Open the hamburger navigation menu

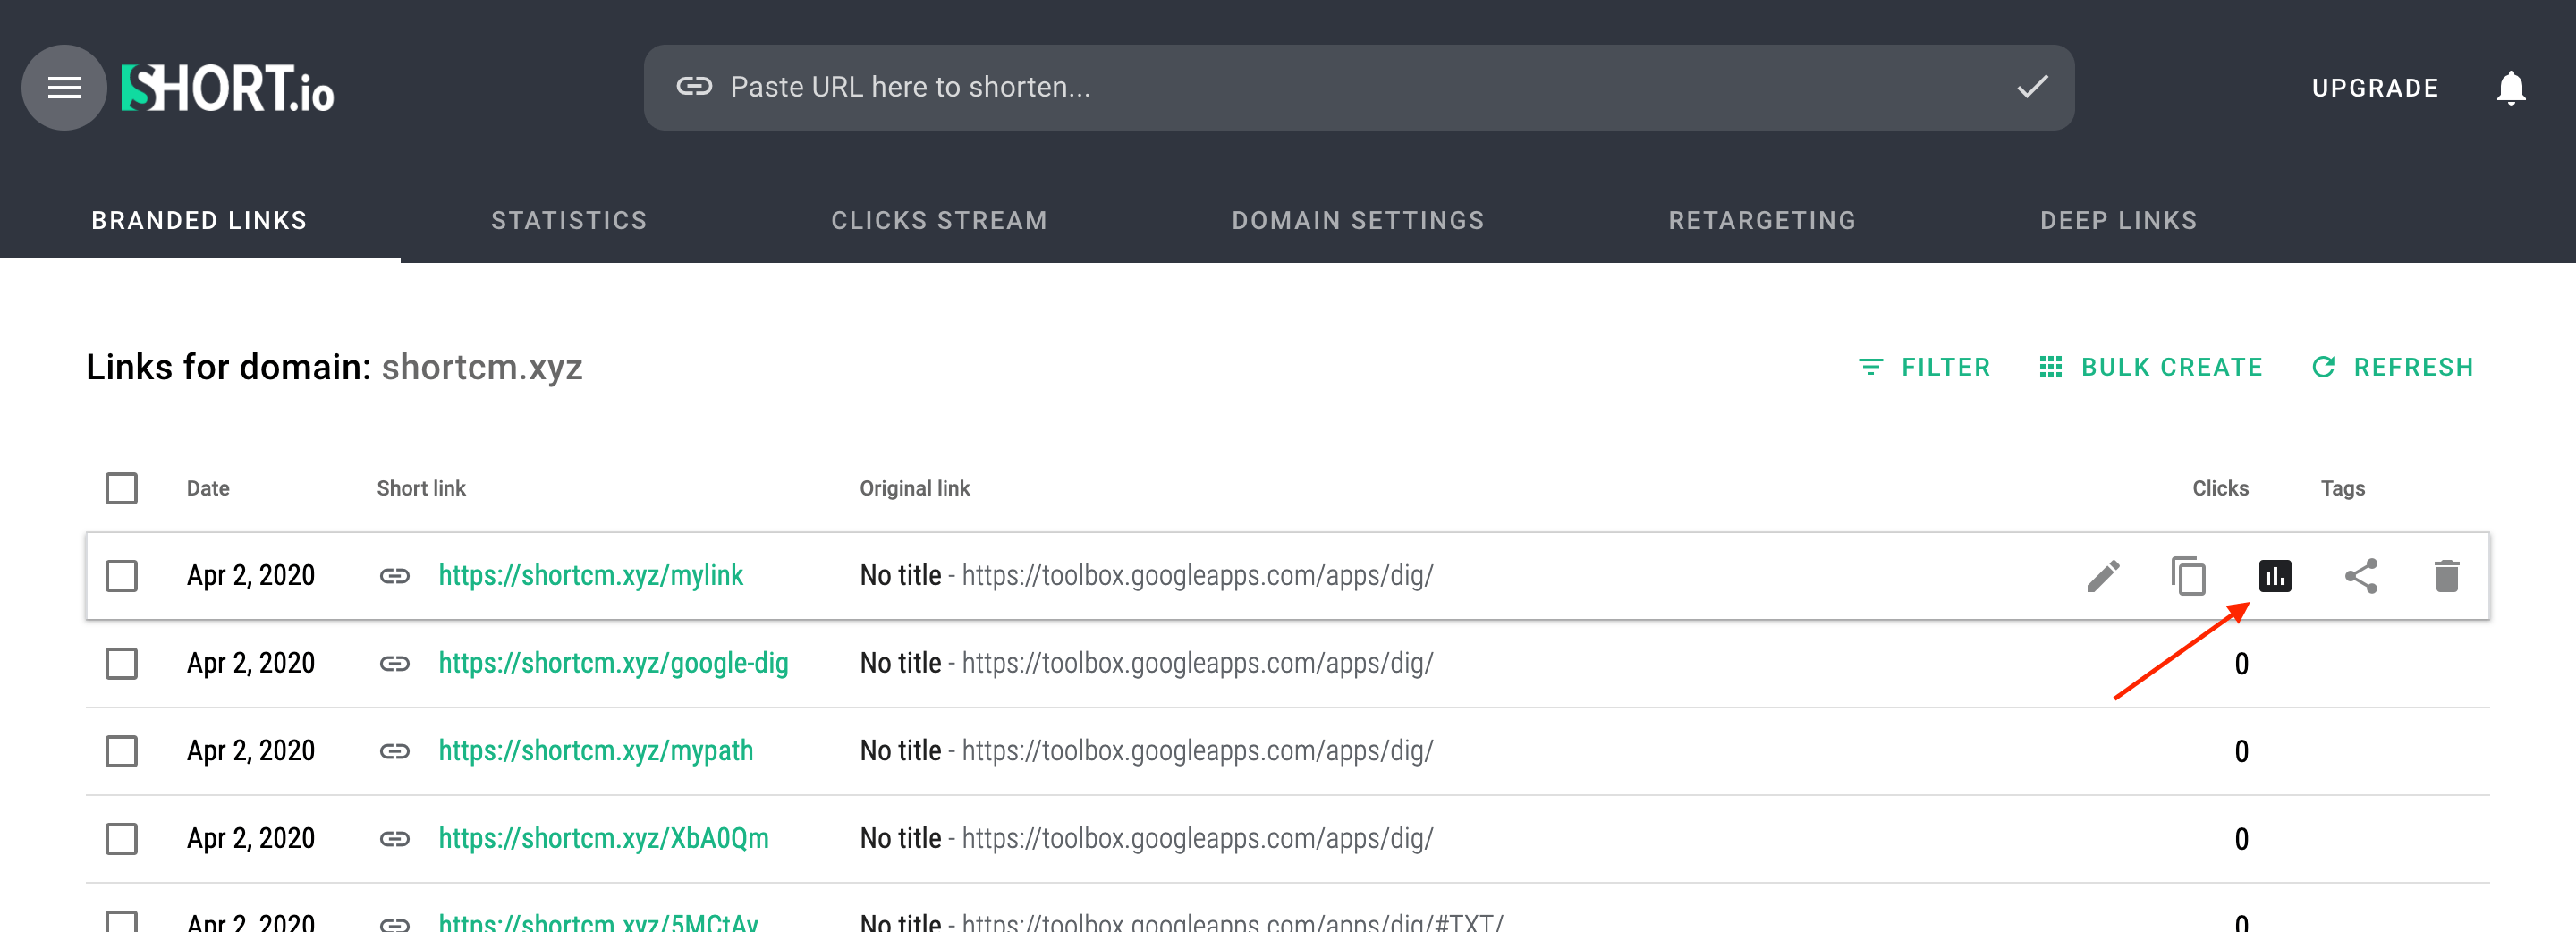(63, 87)
